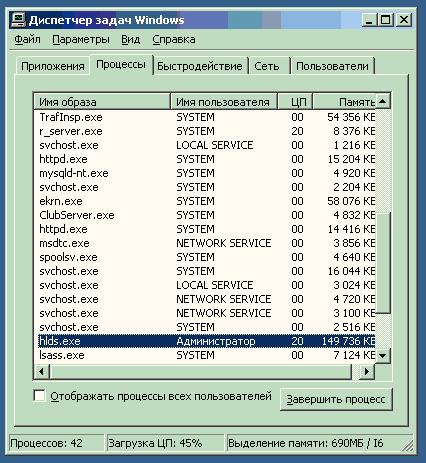Open the Пользователи tab
Screen dimensions: 426x463
coord(332,66)
